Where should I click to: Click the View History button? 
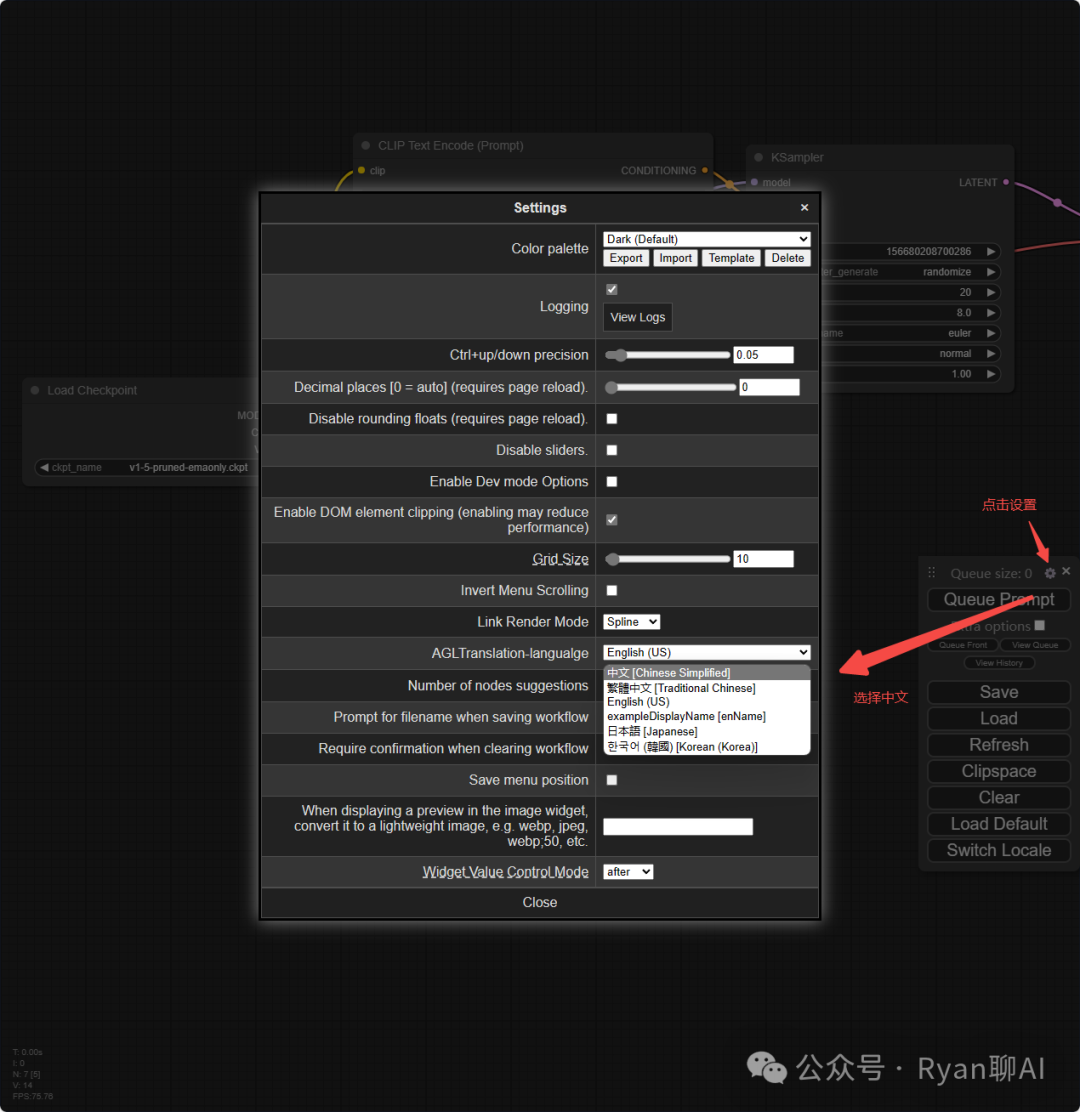[x=998, y=663]
